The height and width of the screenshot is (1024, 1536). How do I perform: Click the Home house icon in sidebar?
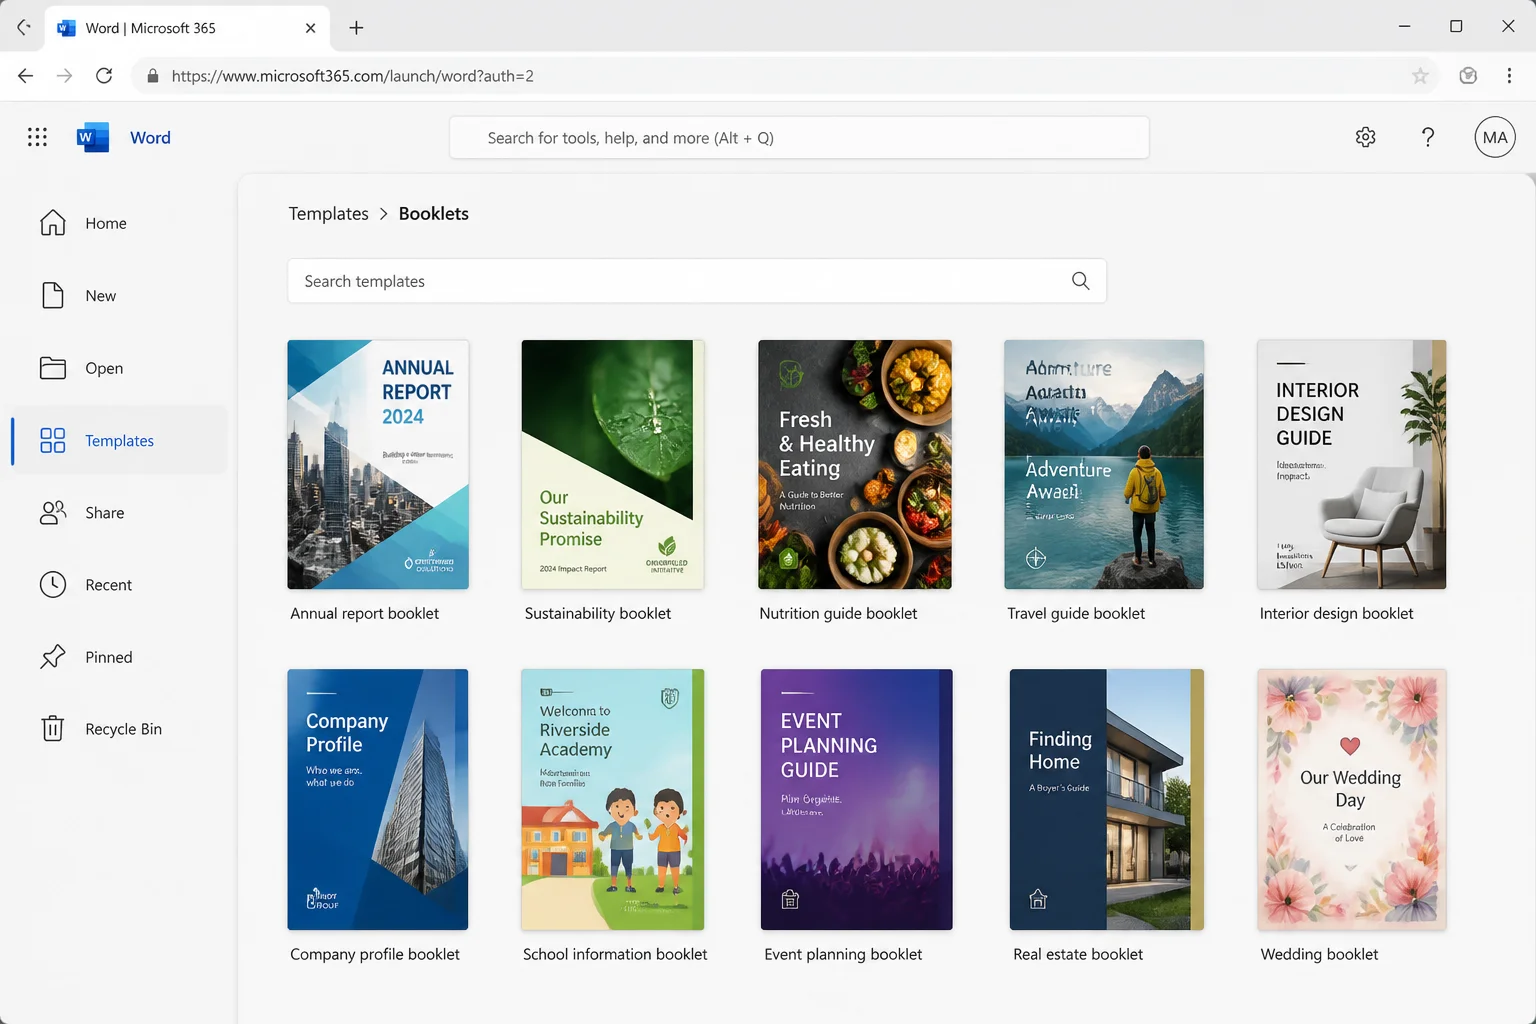(x=53, y=222)
